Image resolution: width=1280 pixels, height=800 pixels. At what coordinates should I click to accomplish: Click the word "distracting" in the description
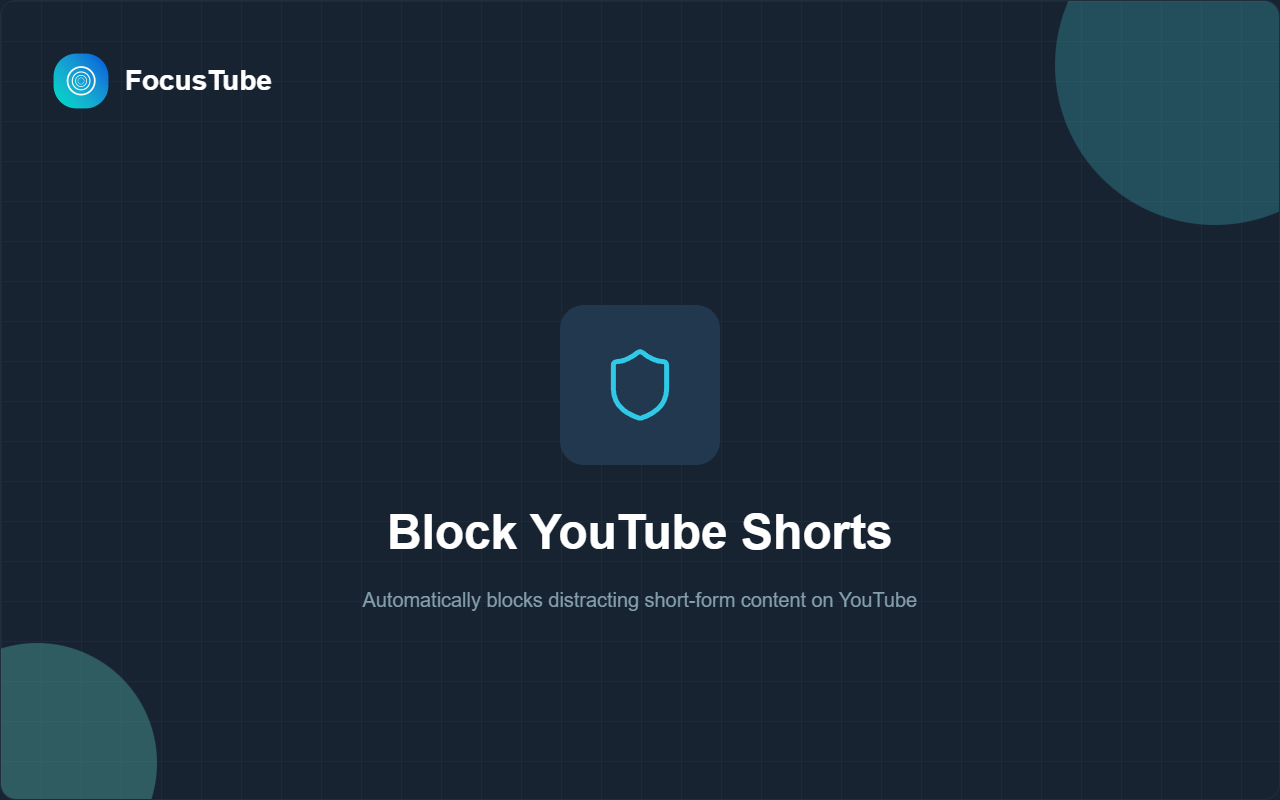tap(593, 600)
